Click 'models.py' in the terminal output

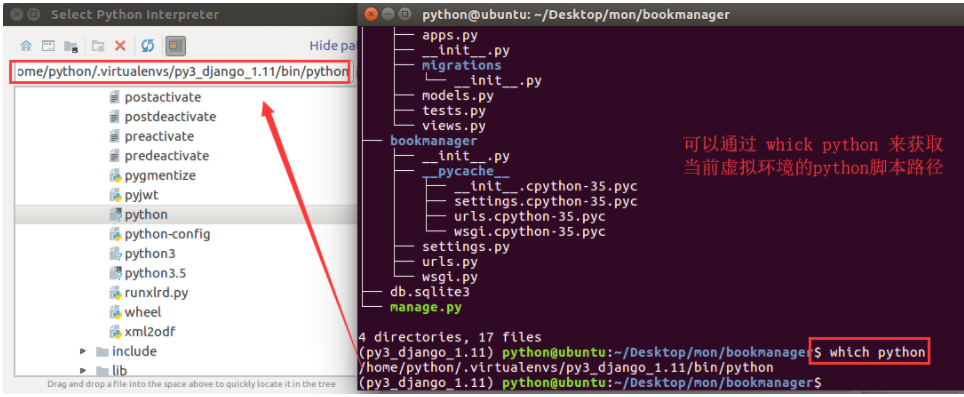458,96
